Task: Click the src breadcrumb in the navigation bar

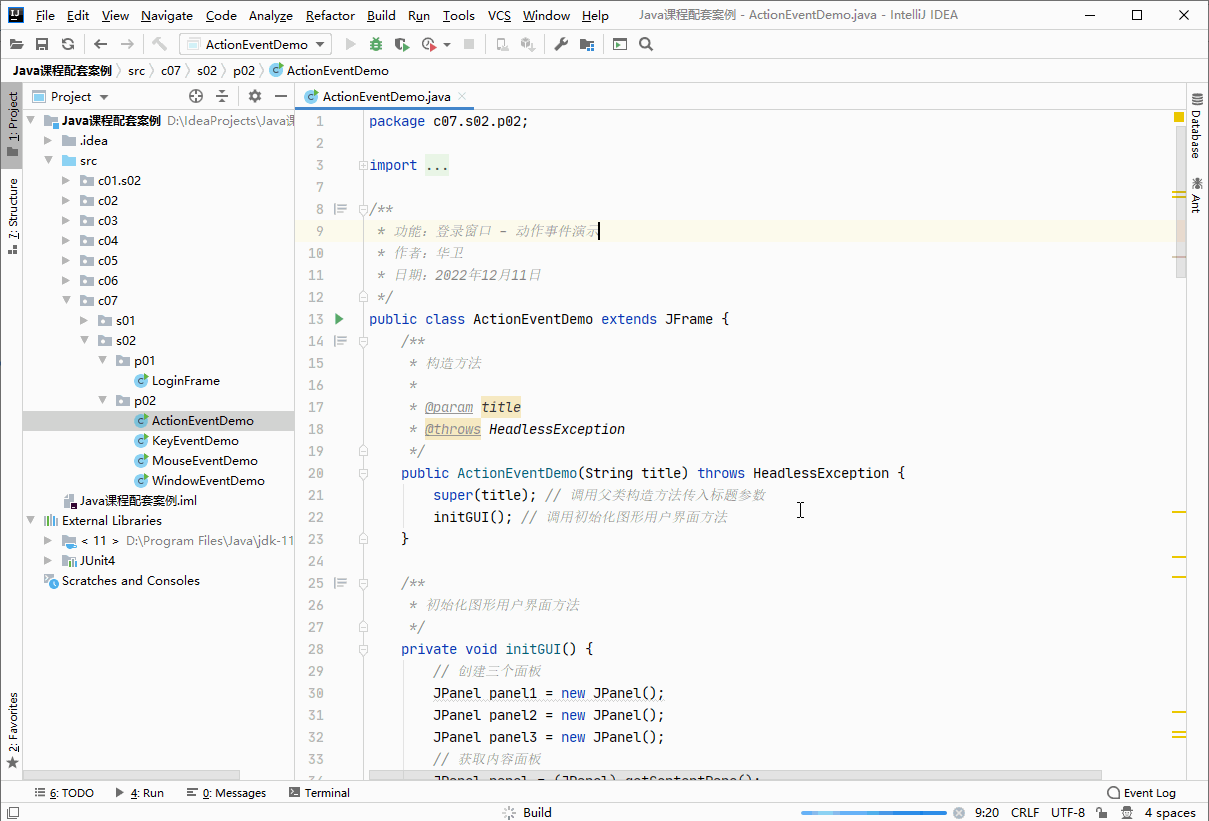Action: (136, 70)
